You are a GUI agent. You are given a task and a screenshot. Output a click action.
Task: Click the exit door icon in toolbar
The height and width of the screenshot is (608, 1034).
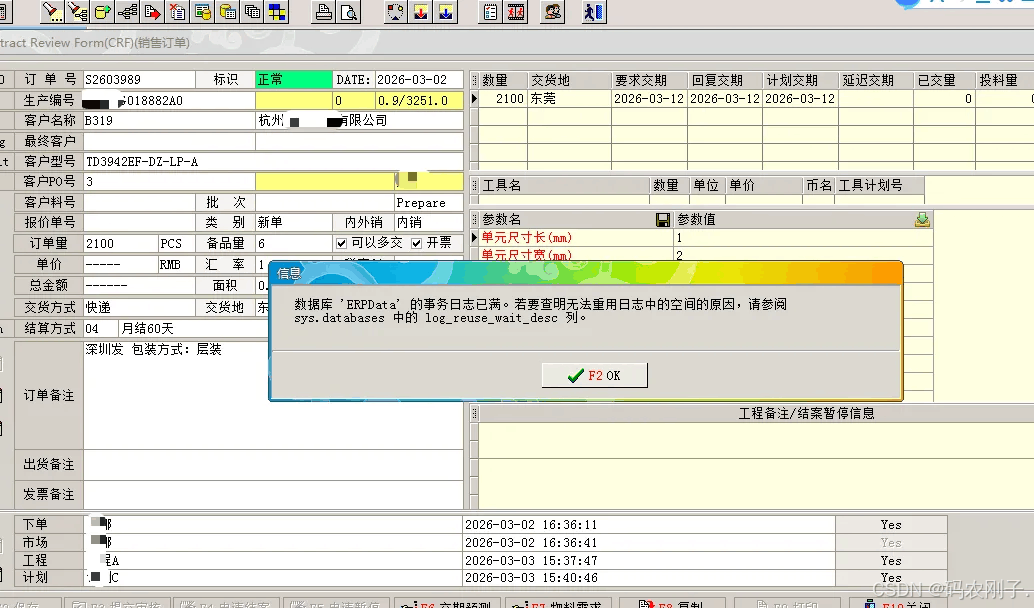(x=594, y=12)
